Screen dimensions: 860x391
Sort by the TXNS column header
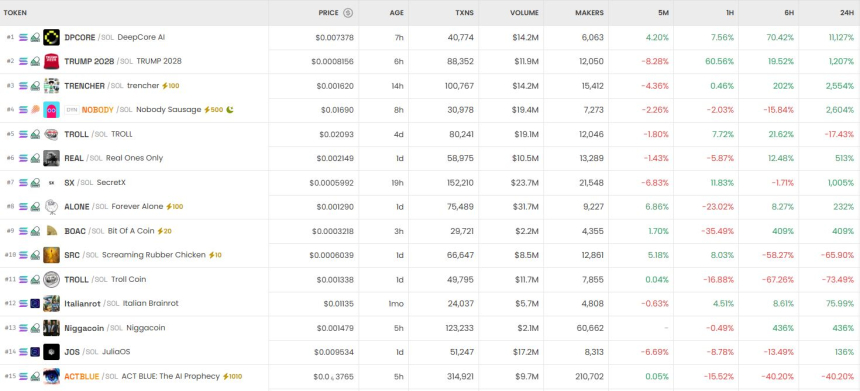(465, 13)
